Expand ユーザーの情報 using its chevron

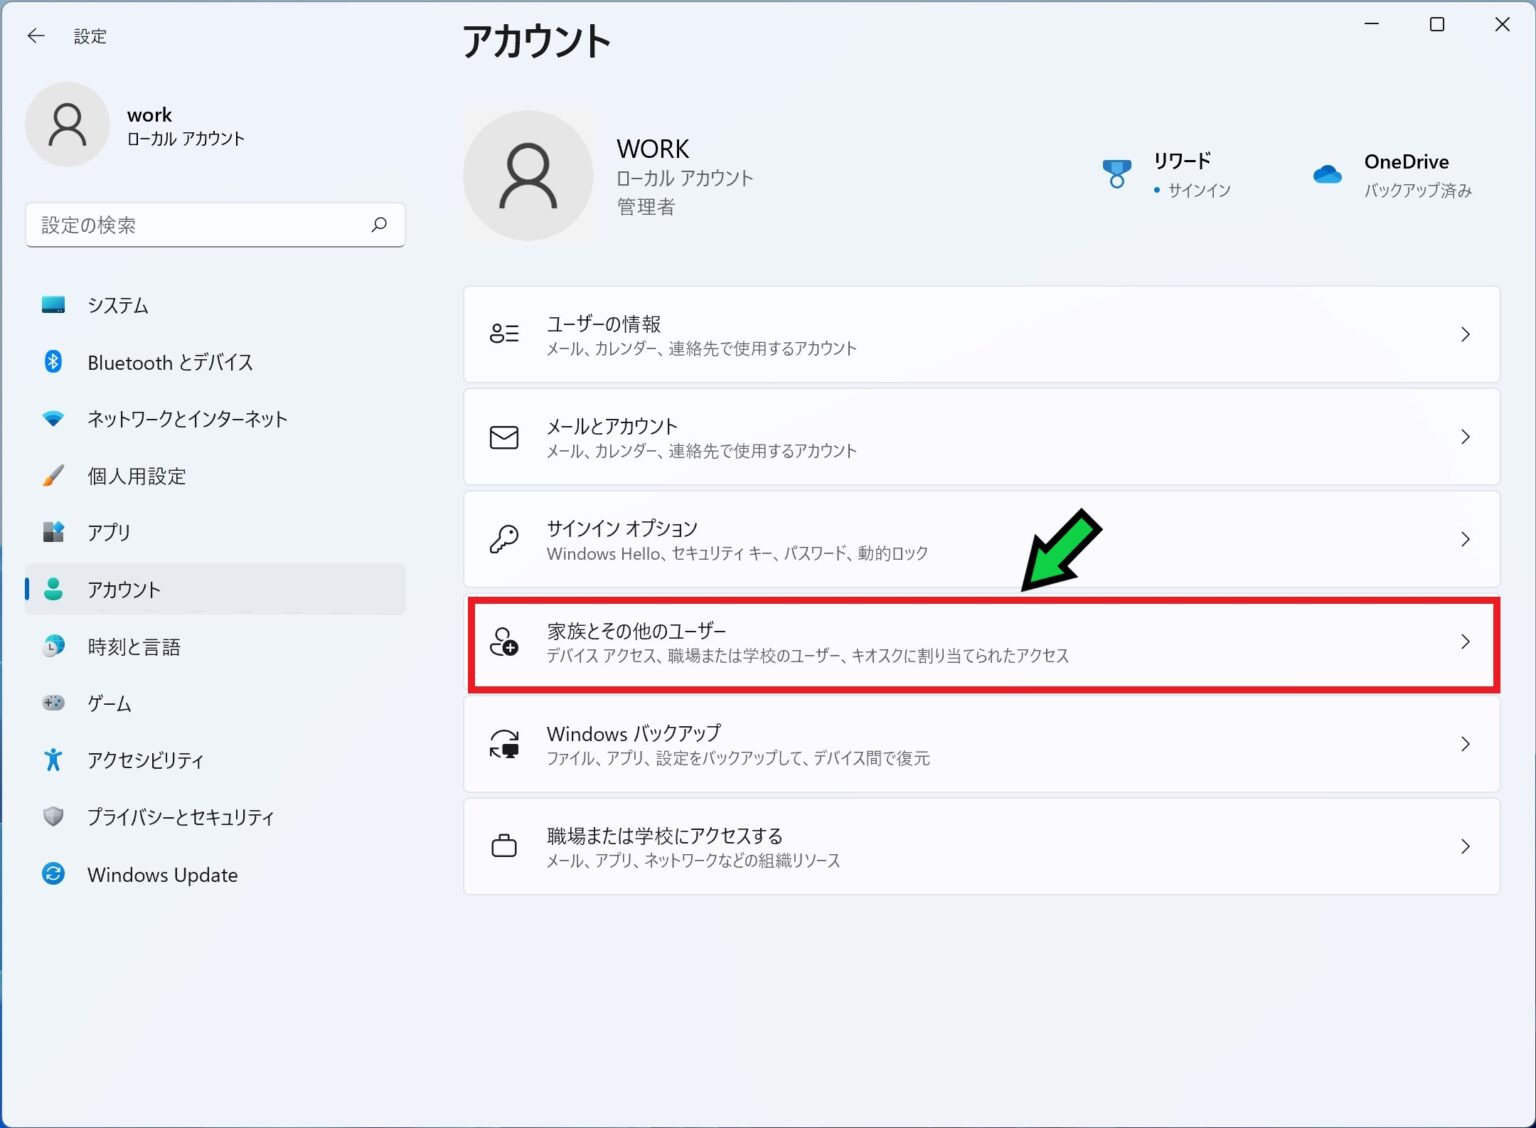pyautogui.click(x=1465, y=335)
